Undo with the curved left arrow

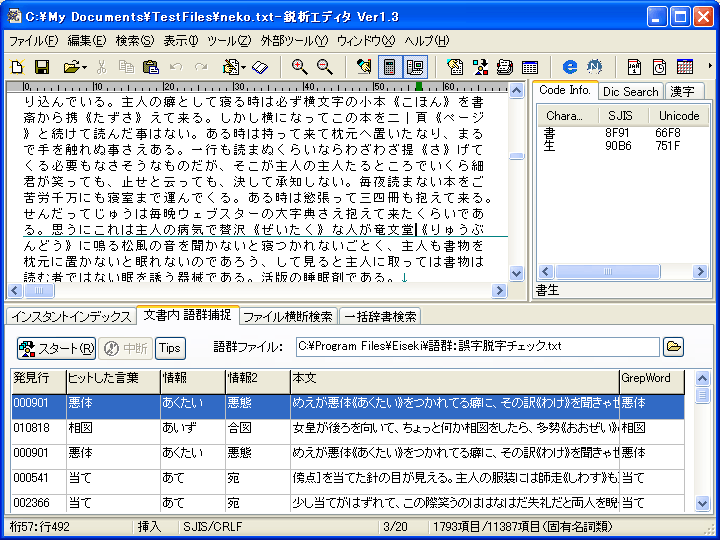[x=176, y=67]
